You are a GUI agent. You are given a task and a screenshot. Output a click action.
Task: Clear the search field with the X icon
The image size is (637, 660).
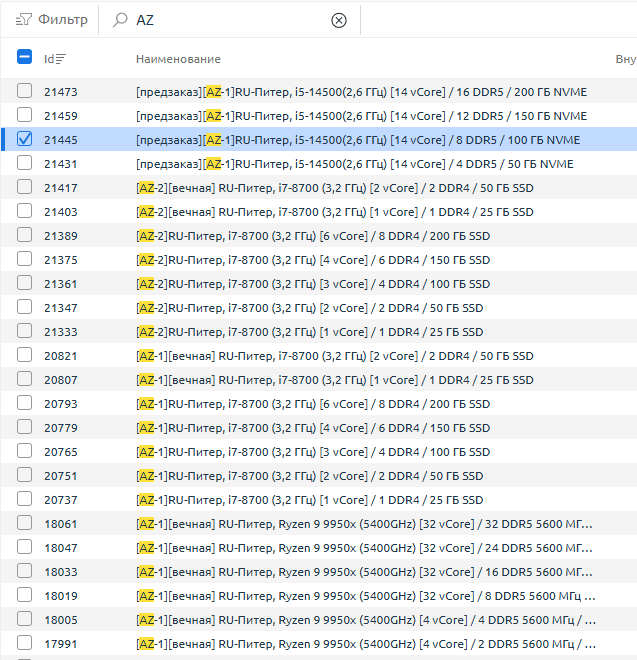[339, 20]
